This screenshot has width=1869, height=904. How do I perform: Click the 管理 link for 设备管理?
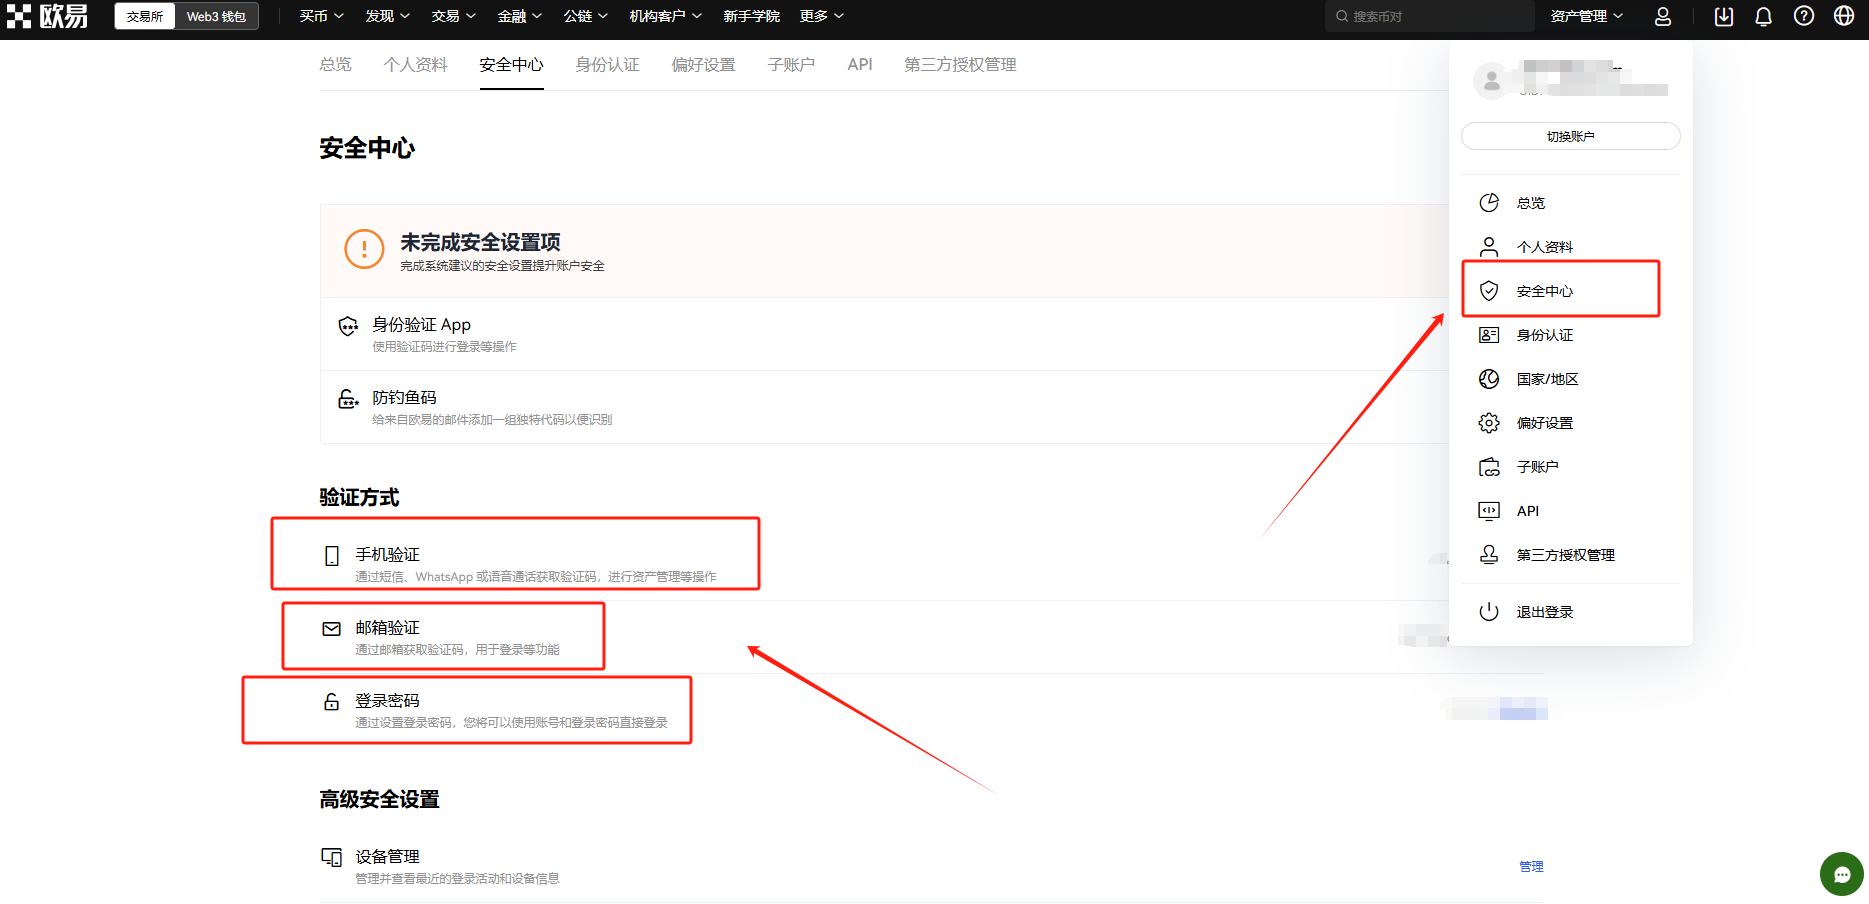pos(1531,867)
